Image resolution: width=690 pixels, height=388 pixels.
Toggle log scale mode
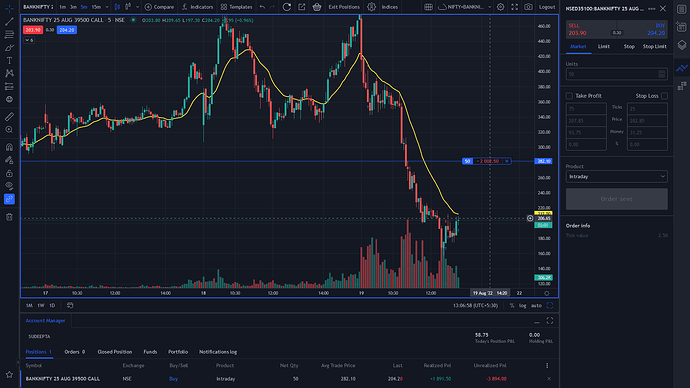522,305
